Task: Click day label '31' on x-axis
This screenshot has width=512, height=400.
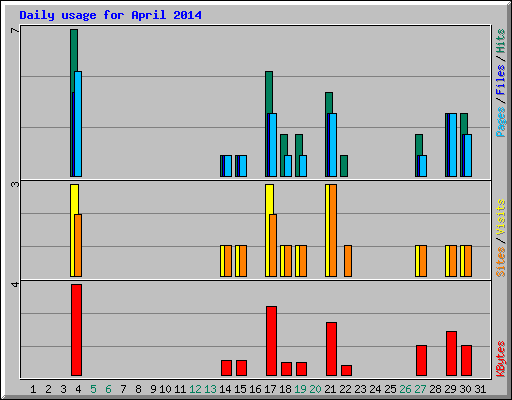Action: (x=480, y=389)
